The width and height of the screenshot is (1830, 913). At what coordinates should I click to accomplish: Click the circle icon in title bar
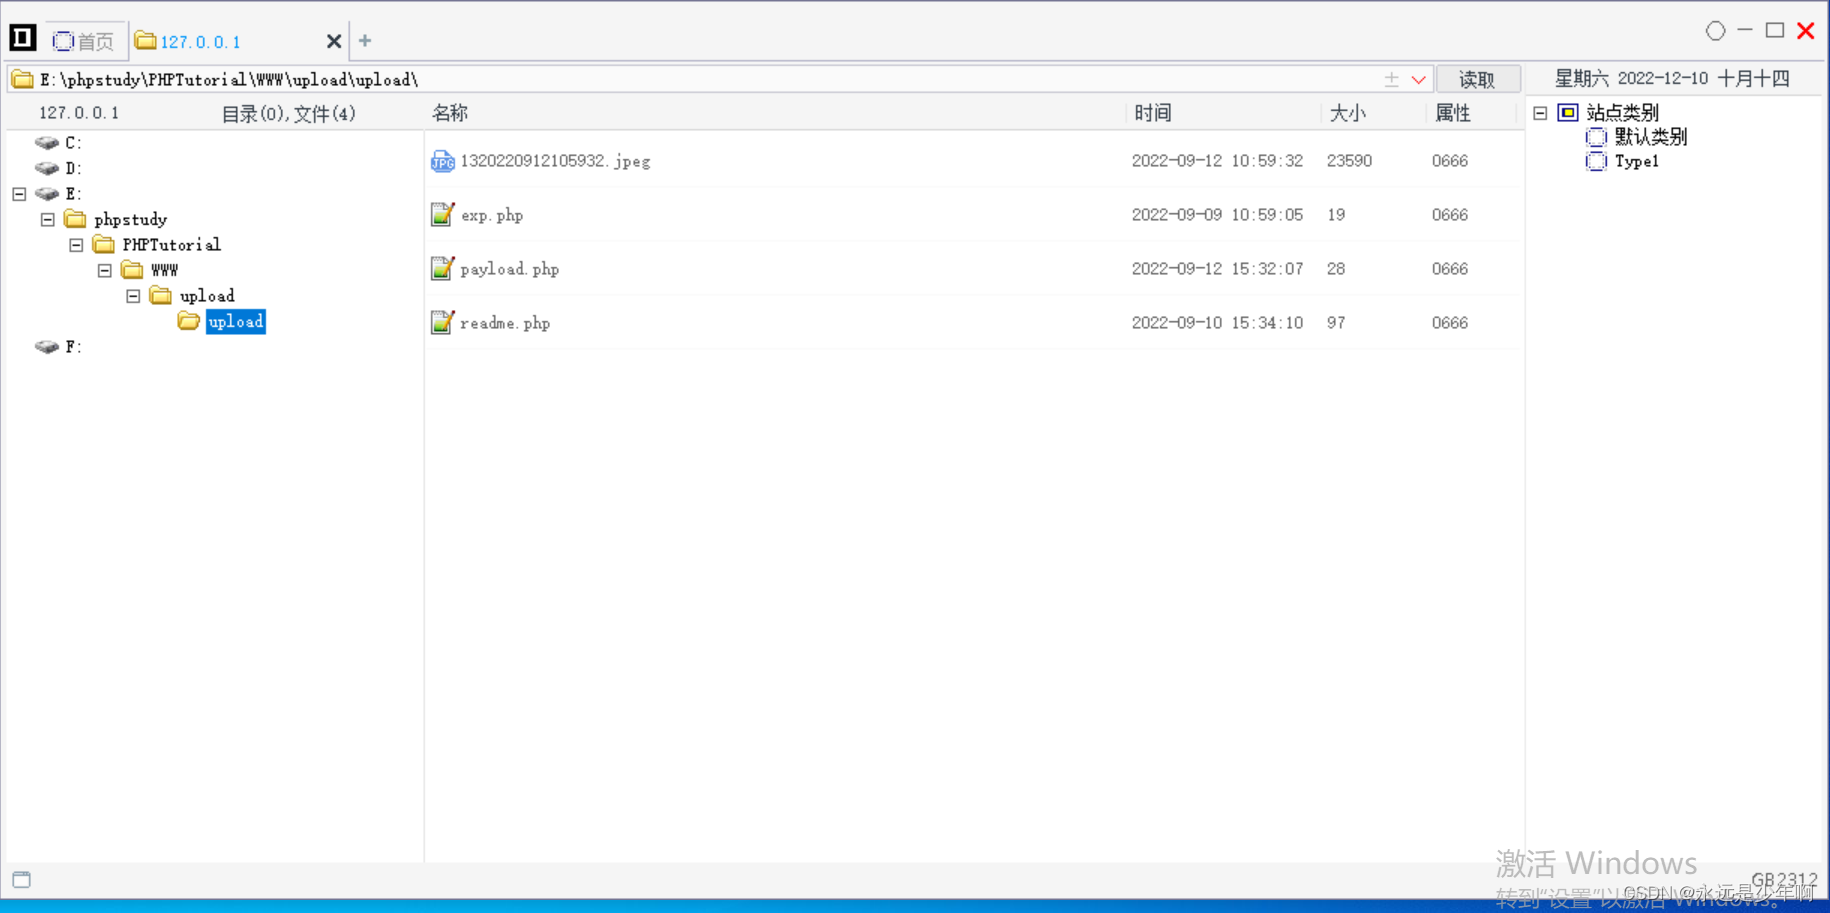[x=1715, y=31]
